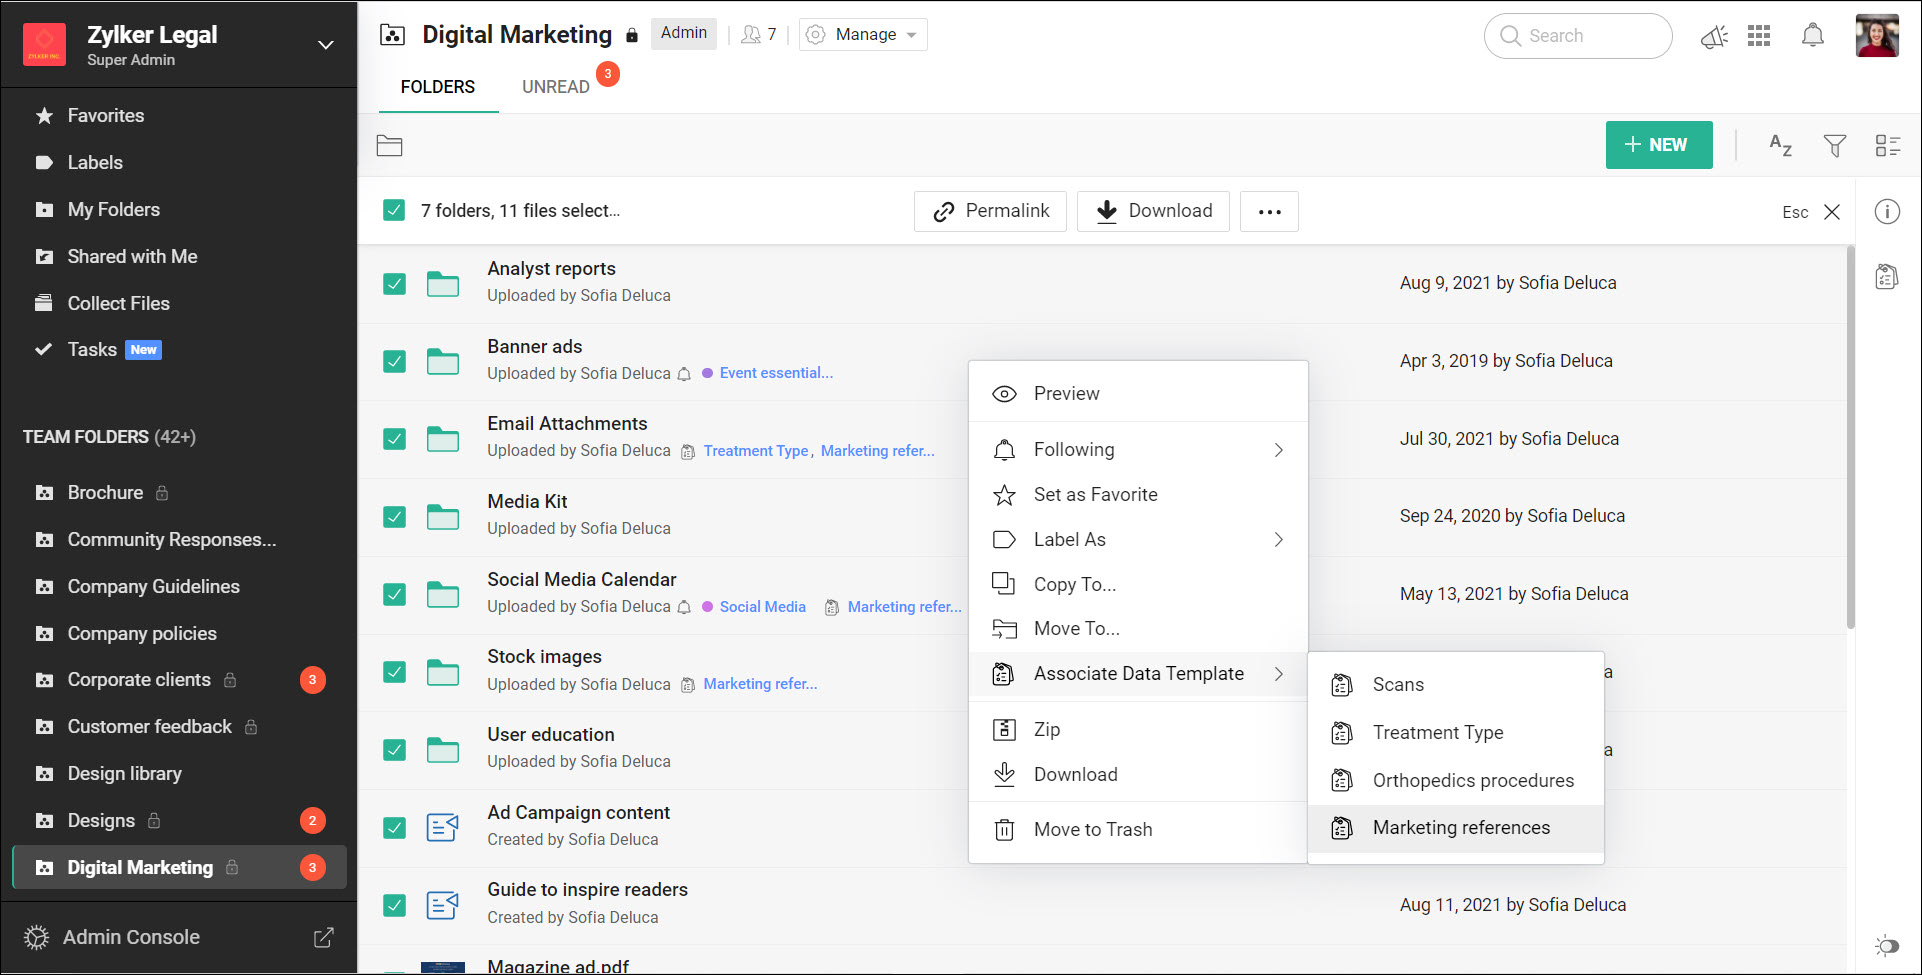Click the more actions ellipsis next to Download
1922x975 pixels.
(1268, 211)
